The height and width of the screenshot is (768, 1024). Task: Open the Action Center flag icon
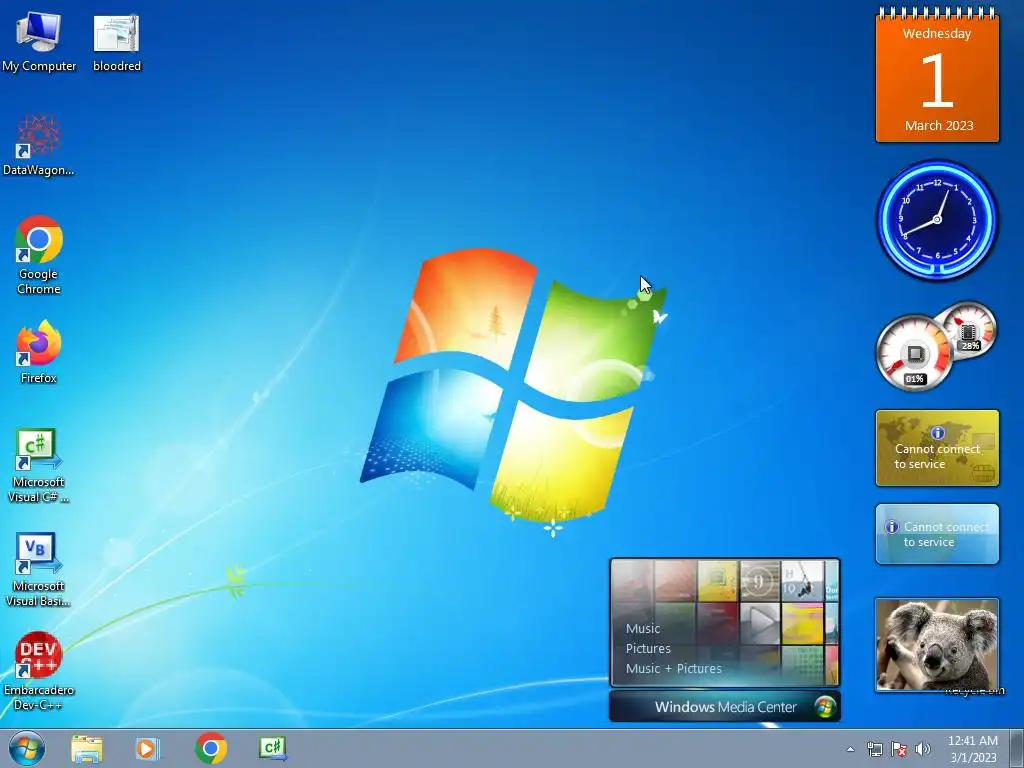[899, 749]
